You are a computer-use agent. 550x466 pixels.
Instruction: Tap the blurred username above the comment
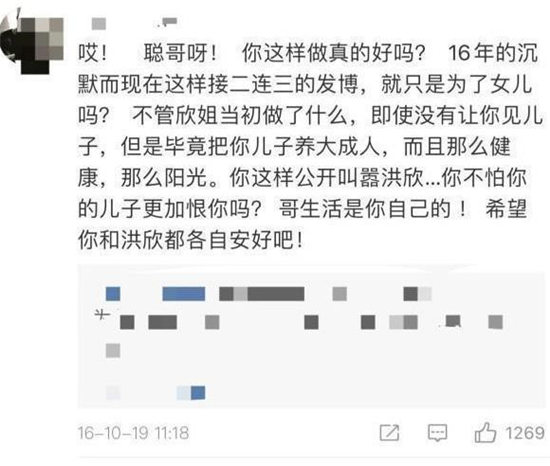(x=99, y=24)
